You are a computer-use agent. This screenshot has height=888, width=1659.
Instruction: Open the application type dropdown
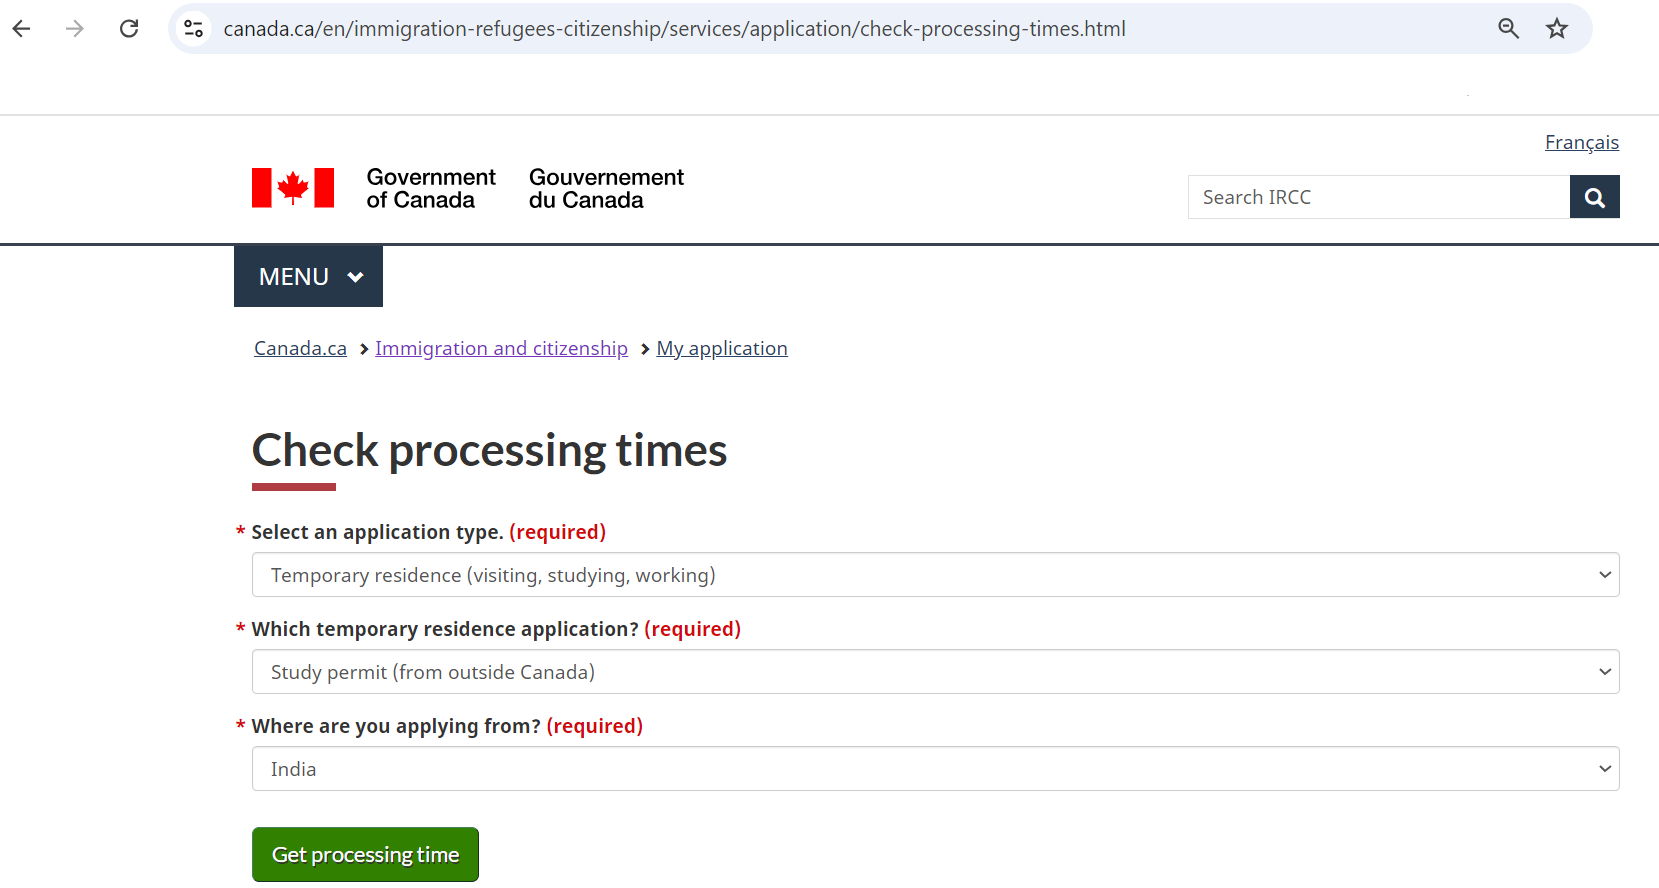point(935,575)
